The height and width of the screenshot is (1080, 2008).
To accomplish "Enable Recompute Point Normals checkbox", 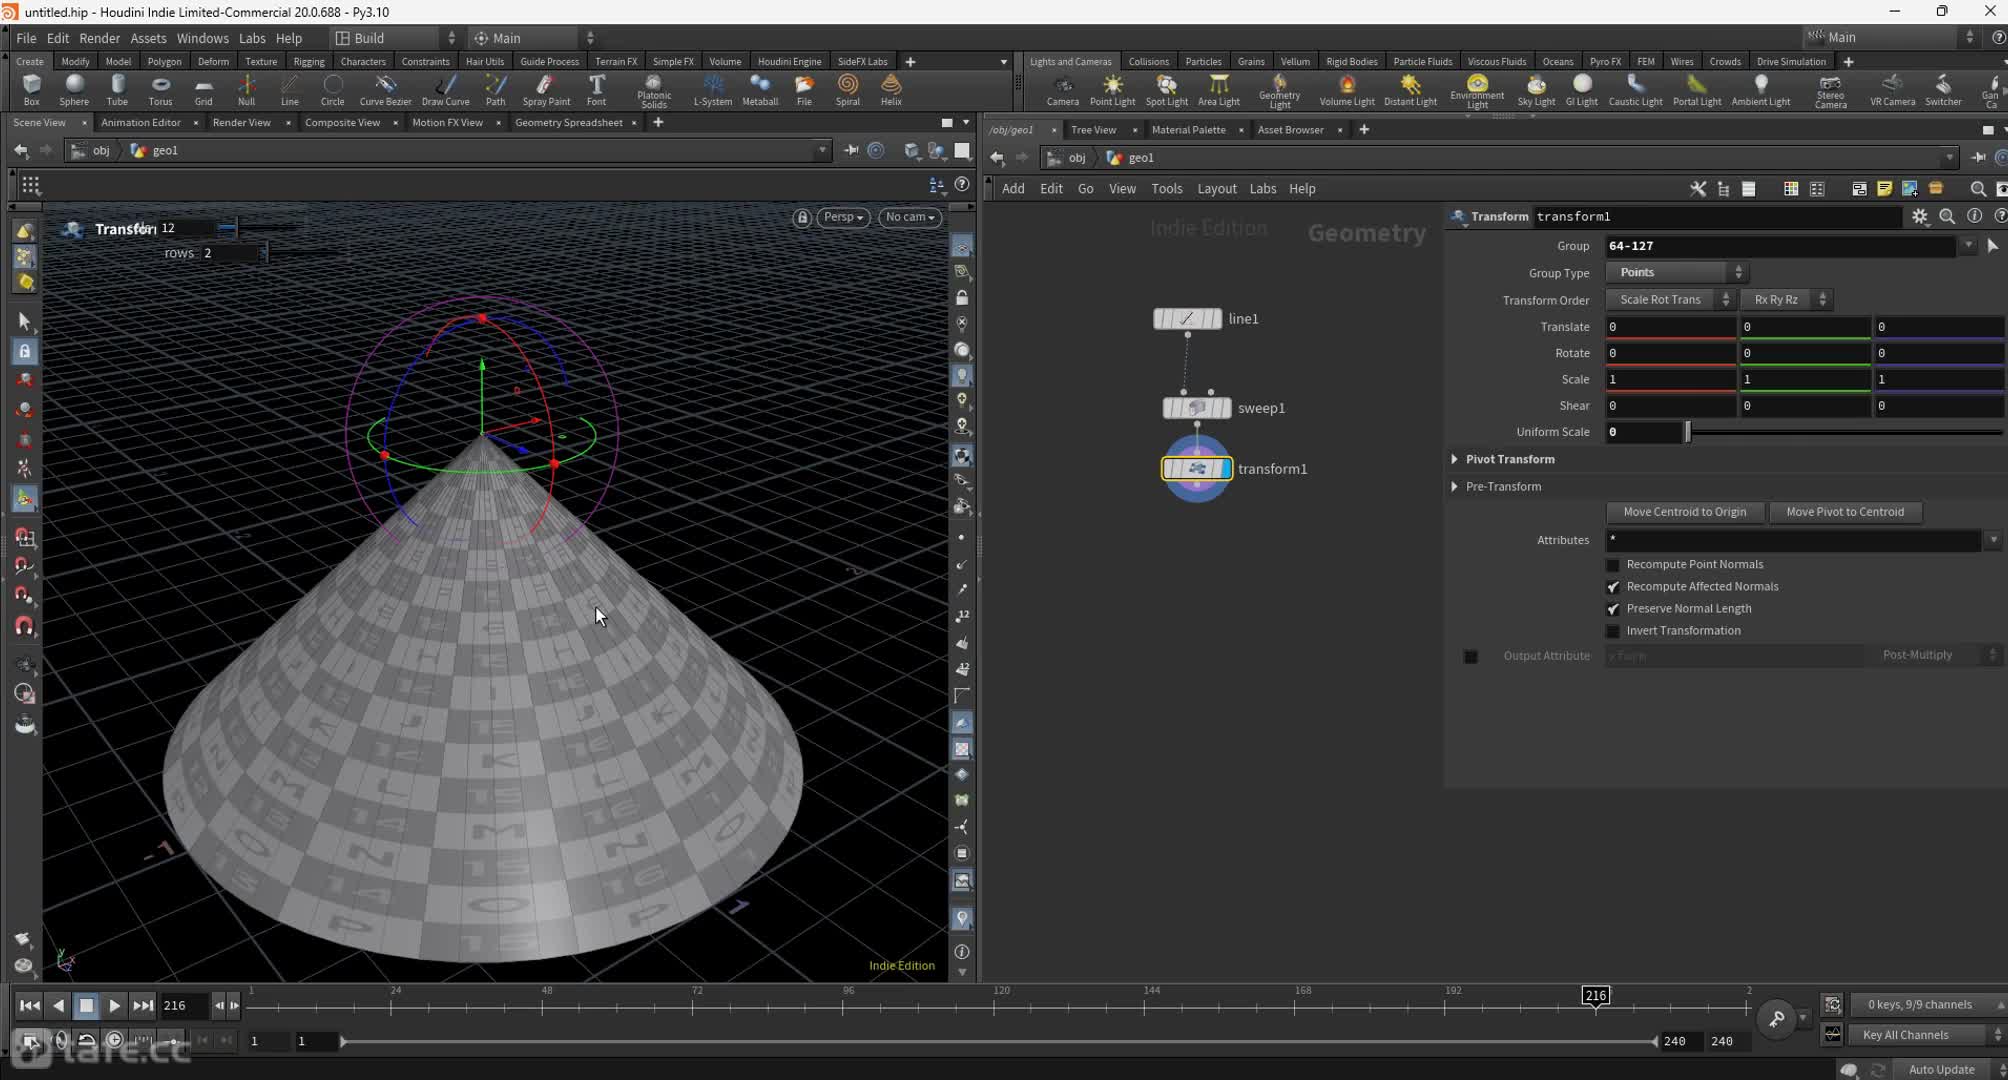I will (x=1612, y=565).
